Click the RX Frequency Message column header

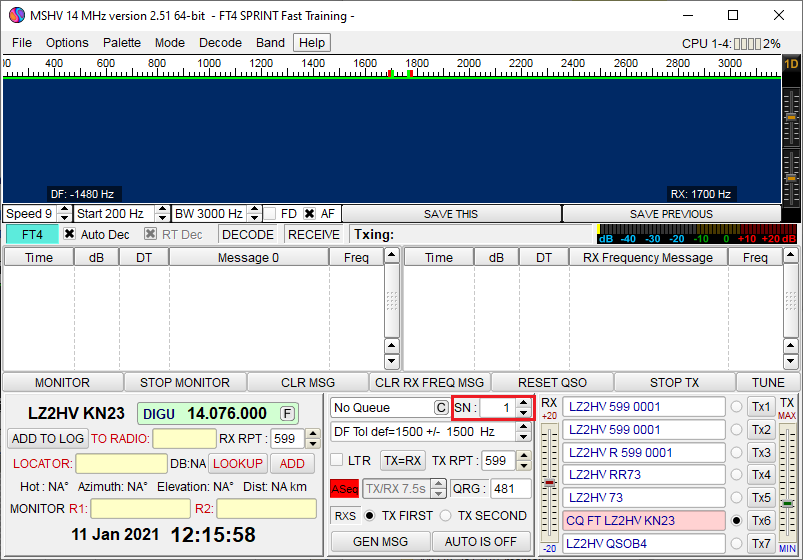(648, 257)
